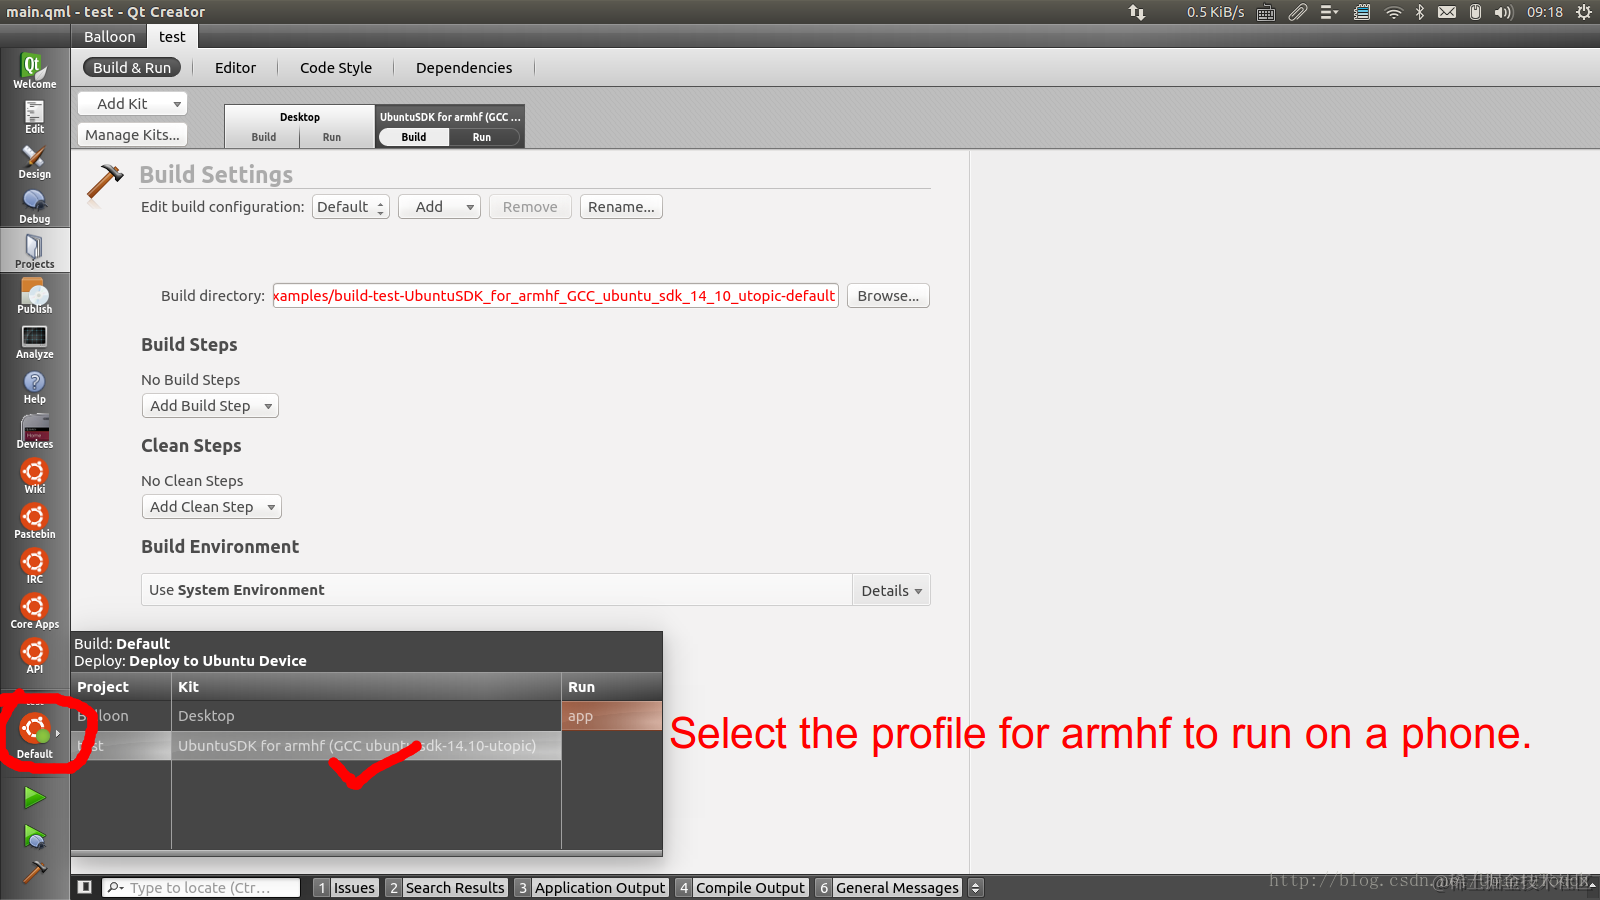Build the project with the hammer icon
Image resolution: width=1600 pixels, height=900 pixels.
click(x=35, y=872)
